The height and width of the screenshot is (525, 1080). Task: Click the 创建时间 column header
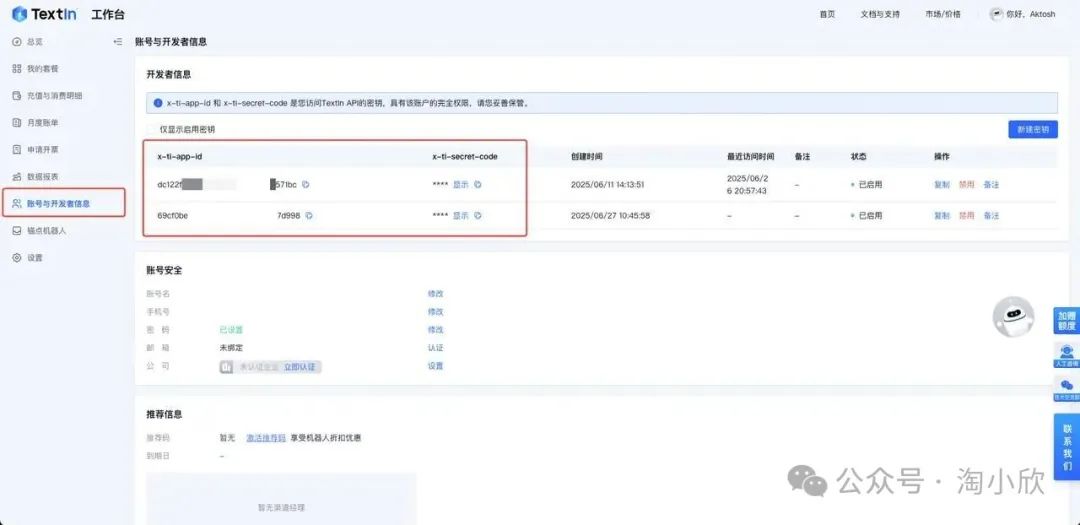587,157
